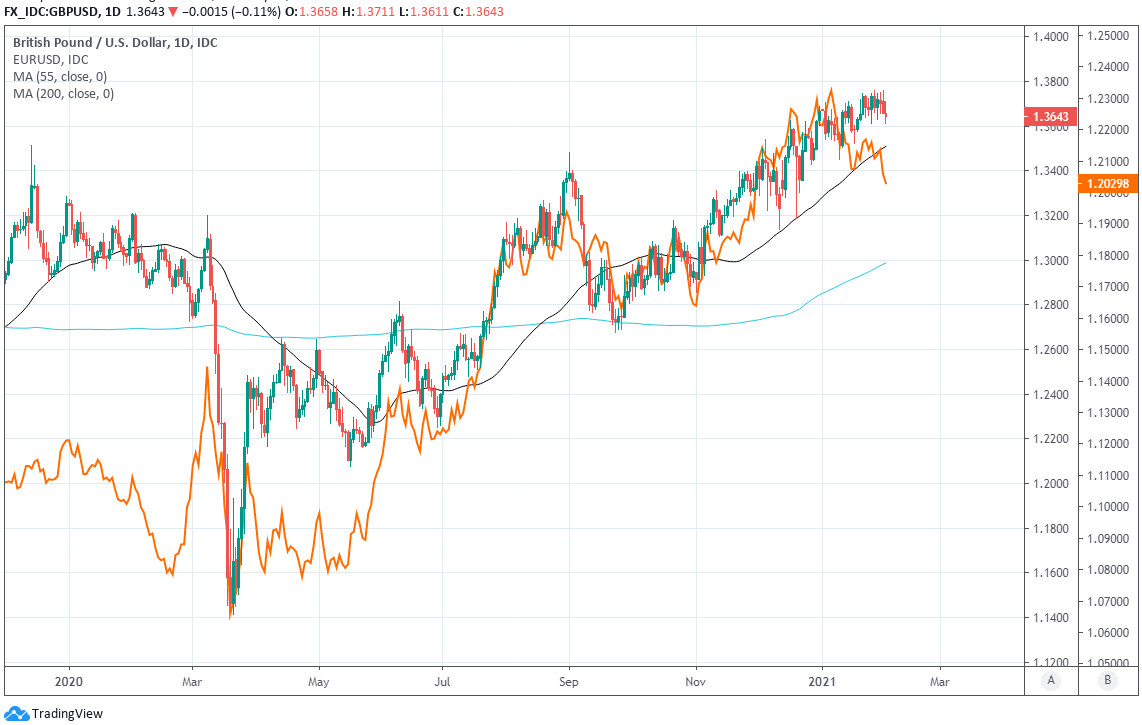Select the MA (55, close, 0) indicator legend
Viewport: 1142px width, 725px height.
62,77
